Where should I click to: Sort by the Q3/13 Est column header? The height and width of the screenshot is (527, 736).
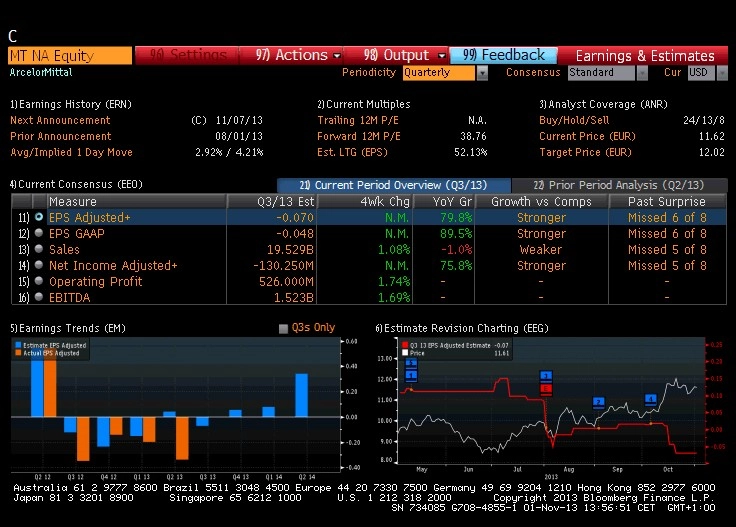273,202
